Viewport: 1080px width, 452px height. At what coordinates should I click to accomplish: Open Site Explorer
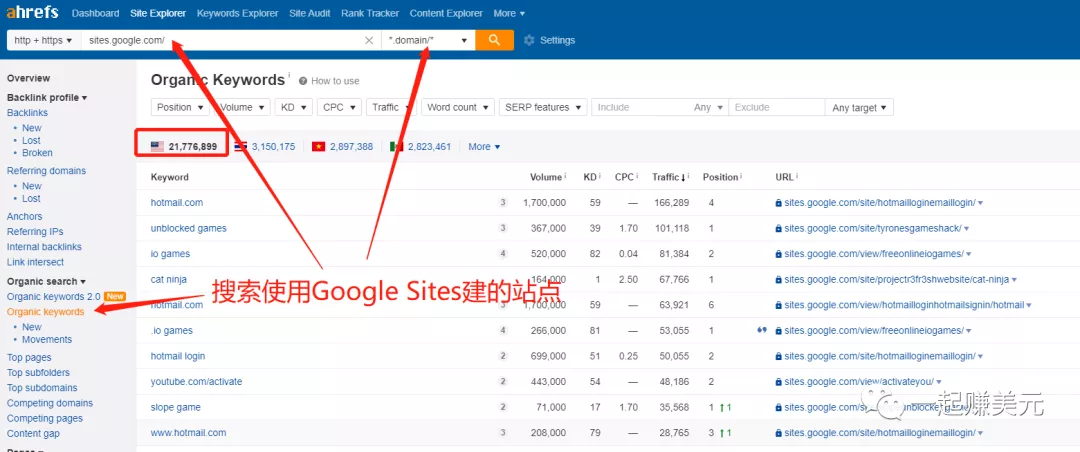[x=158, y=13]
